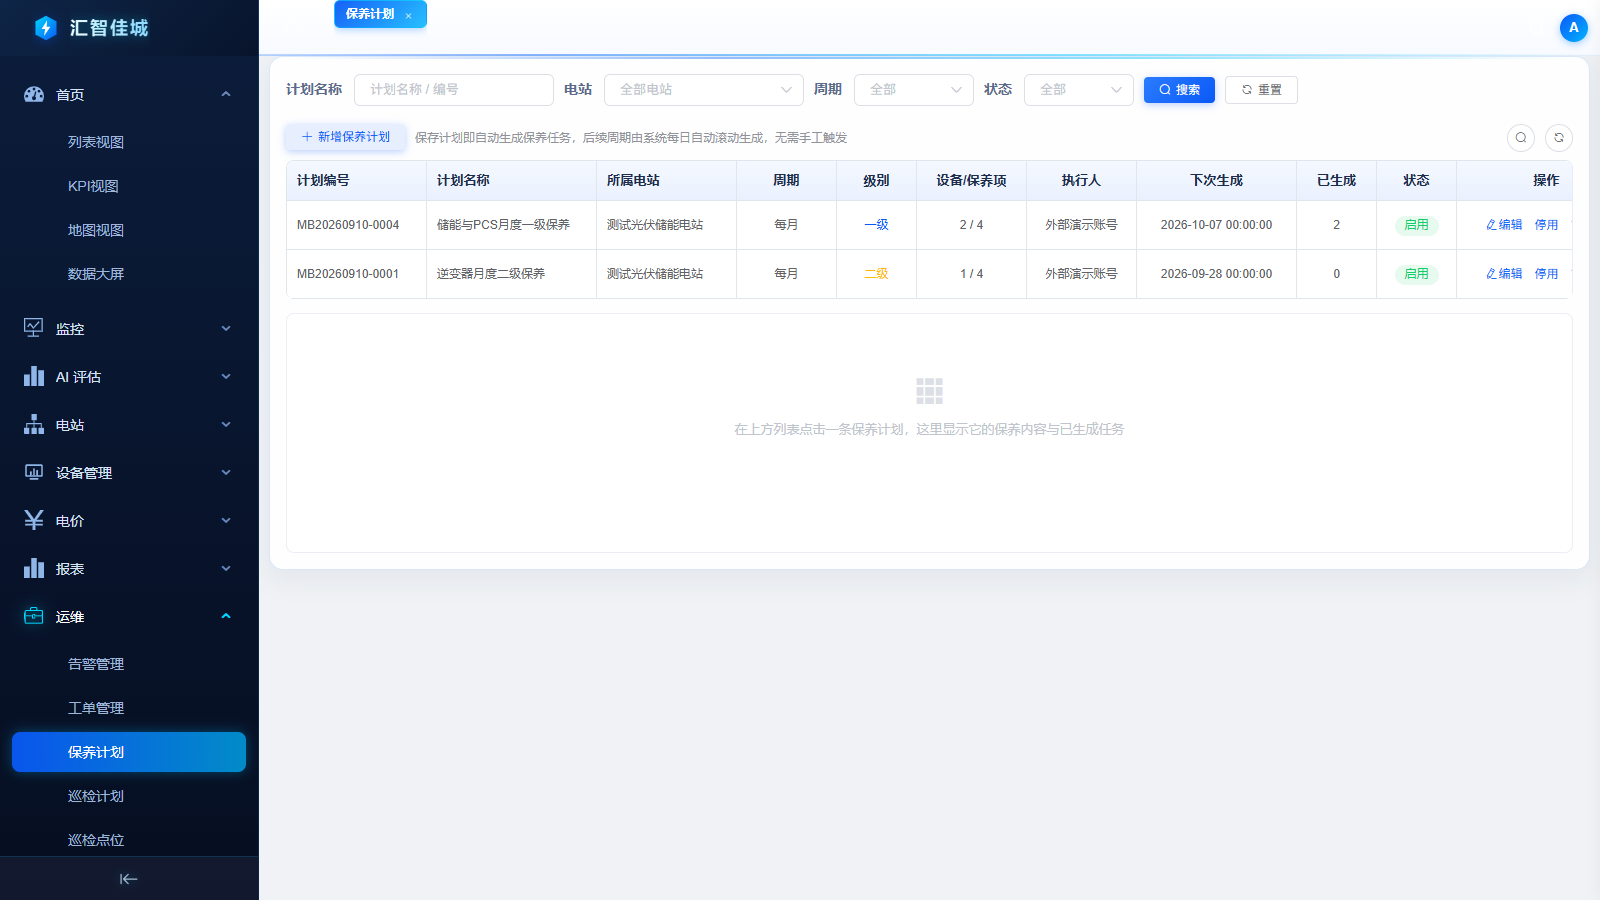1600x900 pixels.
Task: Open the 电站 filter dropdown
Action: pyautogui.click(x=704, y=90)
